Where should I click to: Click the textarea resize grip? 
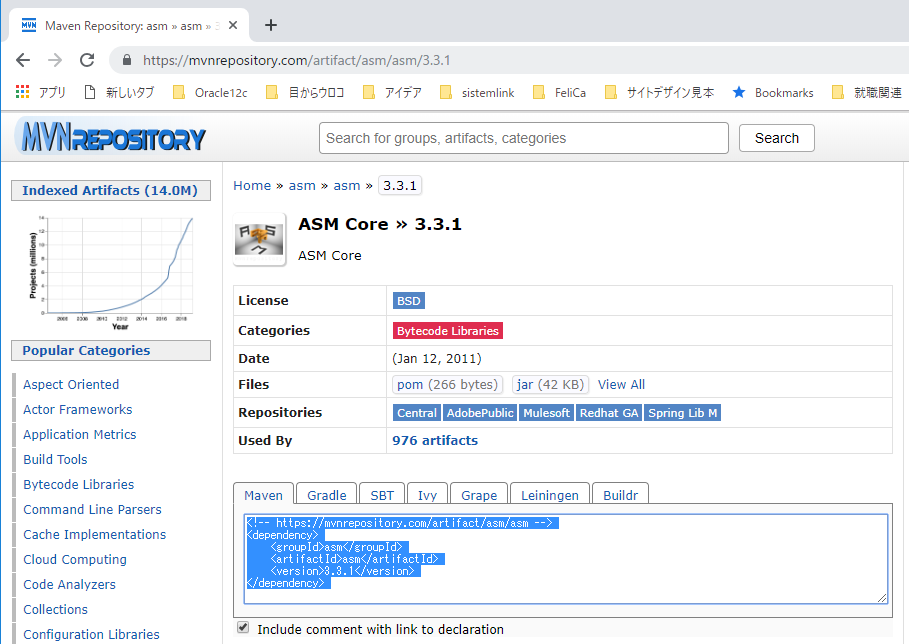882,598
